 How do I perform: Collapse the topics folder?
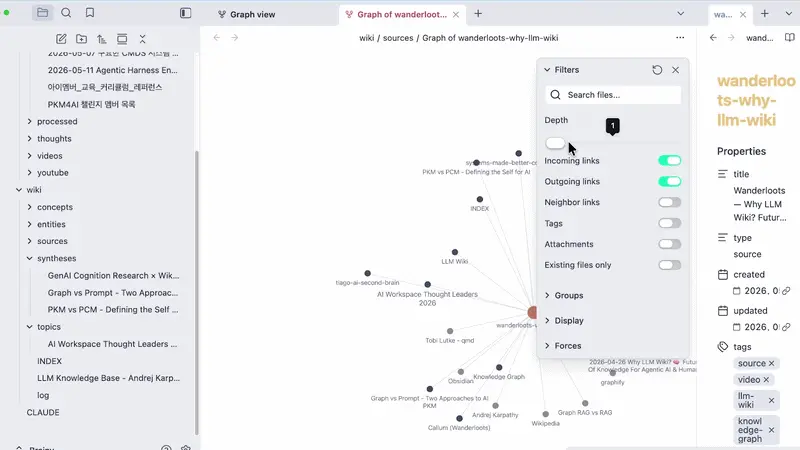(x=30, y=327)
